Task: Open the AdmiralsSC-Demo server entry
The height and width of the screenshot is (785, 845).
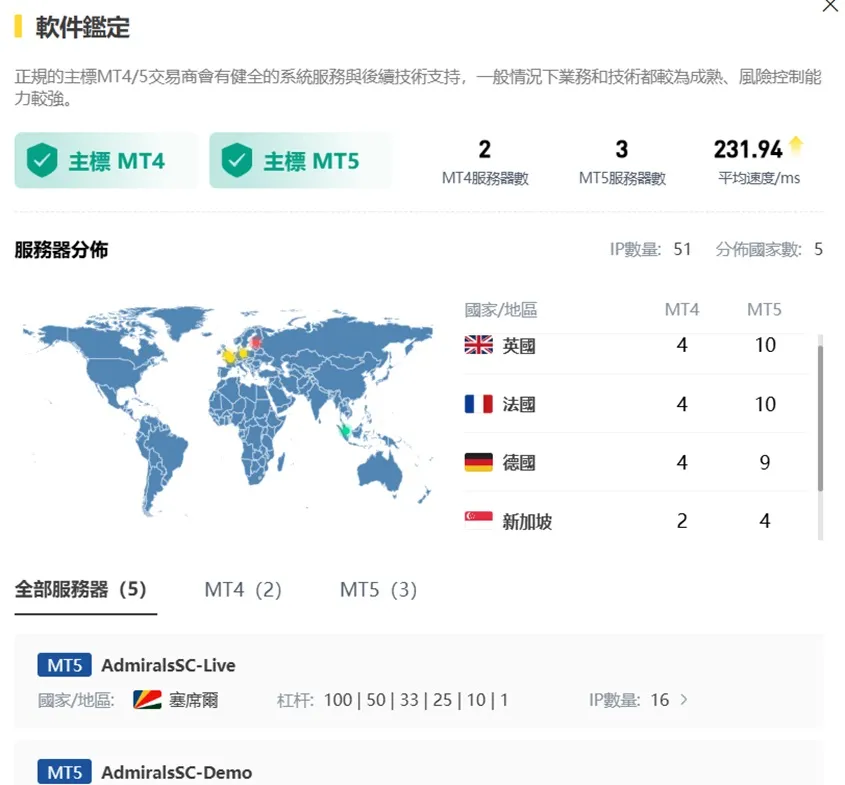Action: point(419,762)
